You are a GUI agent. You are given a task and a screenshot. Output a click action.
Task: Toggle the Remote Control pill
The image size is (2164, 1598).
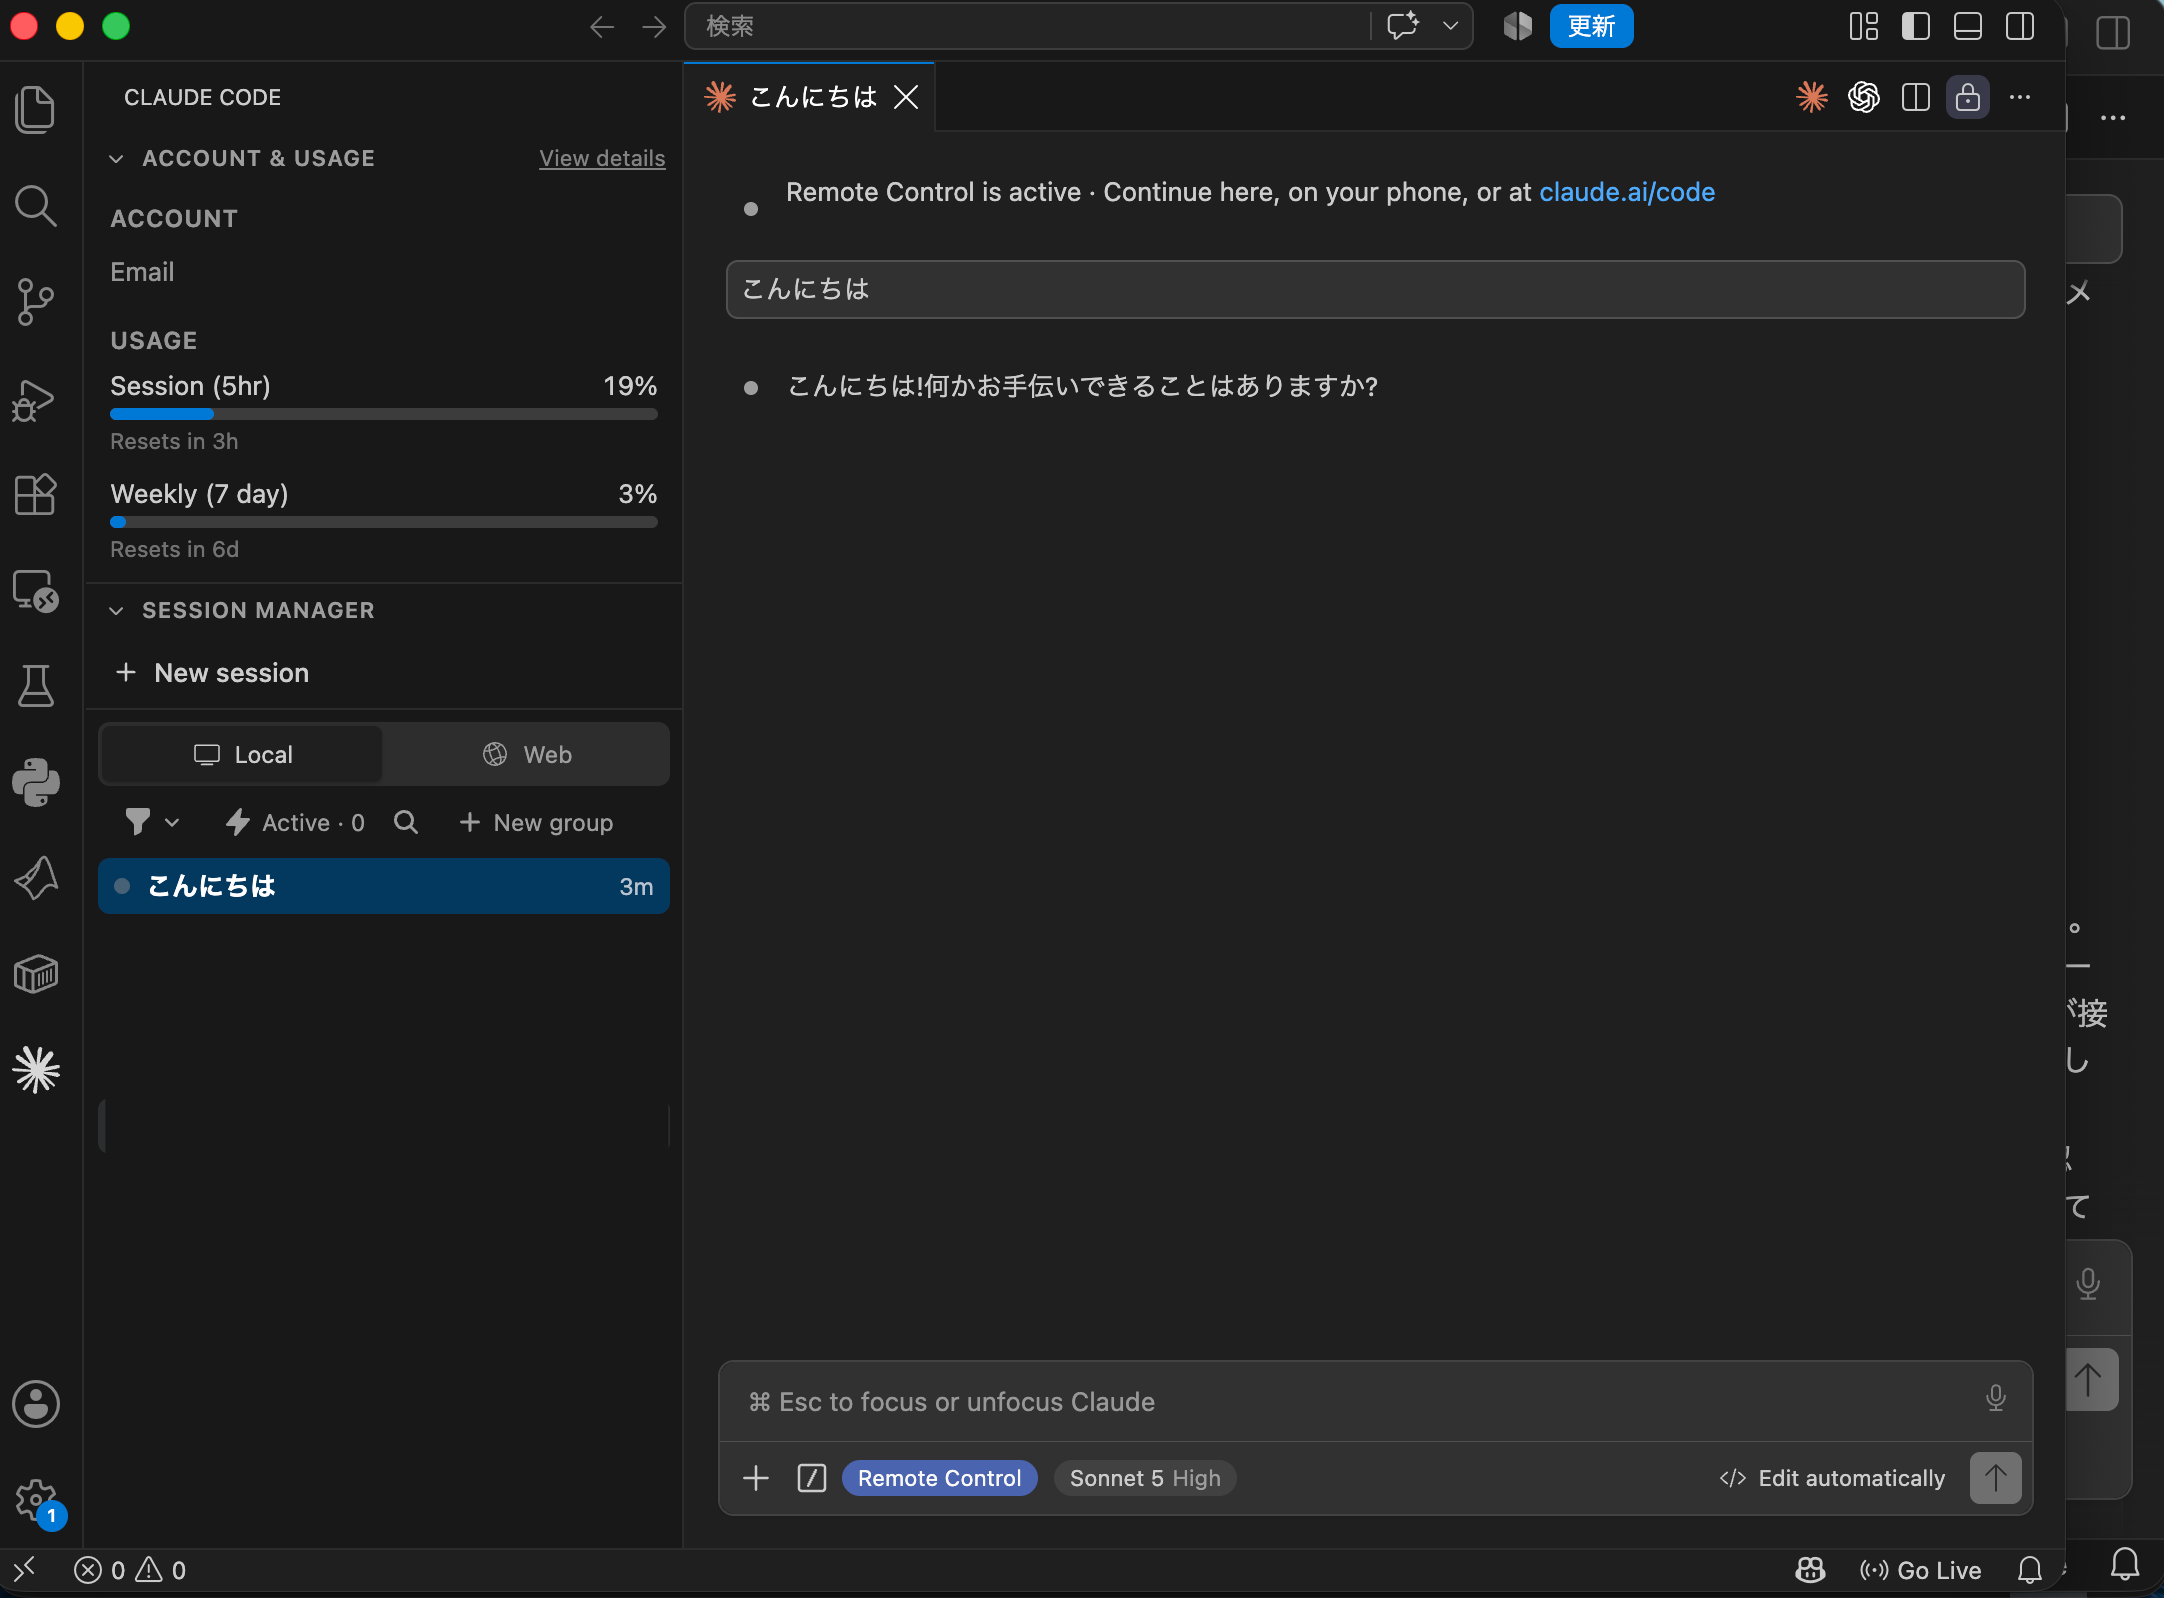pyautogui.click(x=940, y=1478)
